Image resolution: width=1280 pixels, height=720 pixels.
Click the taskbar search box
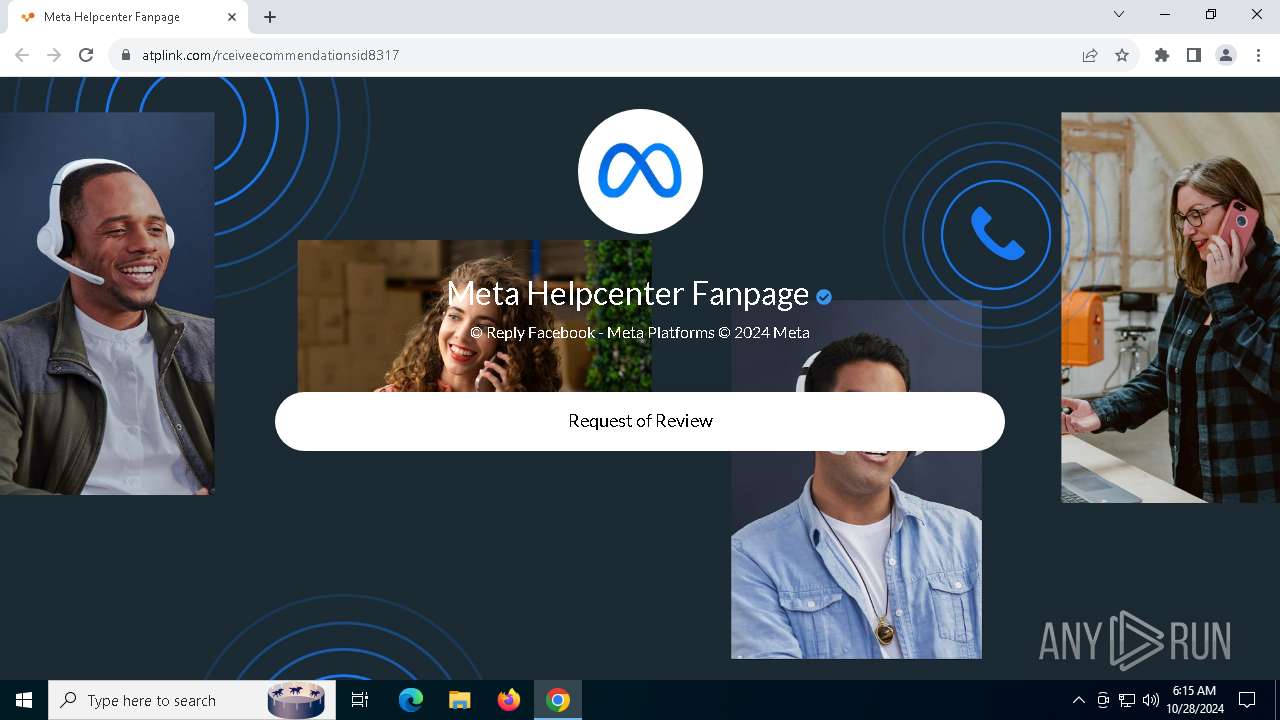(x=190, y=700)
